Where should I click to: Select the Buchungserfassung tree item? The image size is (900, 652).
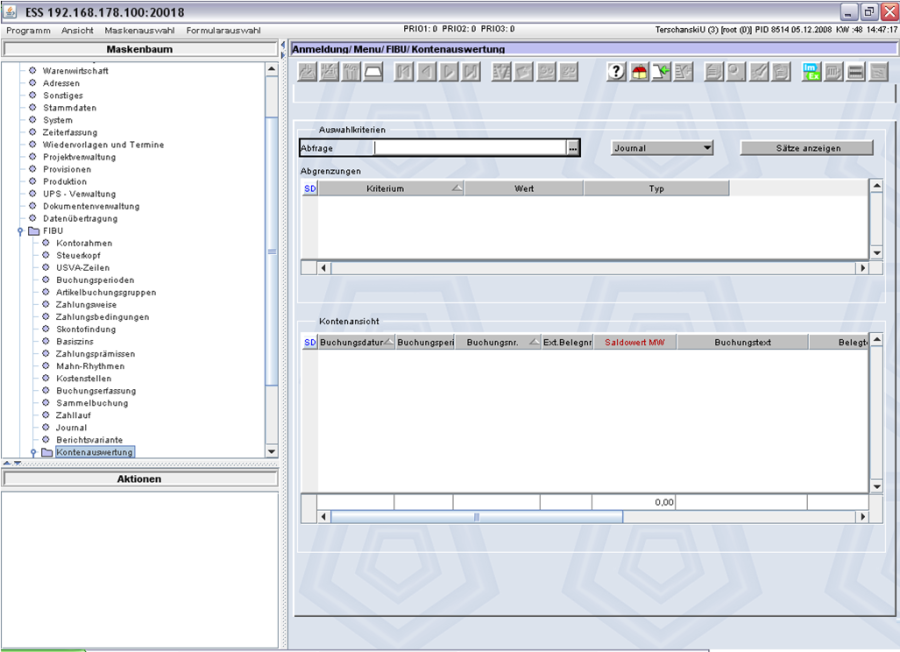96,391
